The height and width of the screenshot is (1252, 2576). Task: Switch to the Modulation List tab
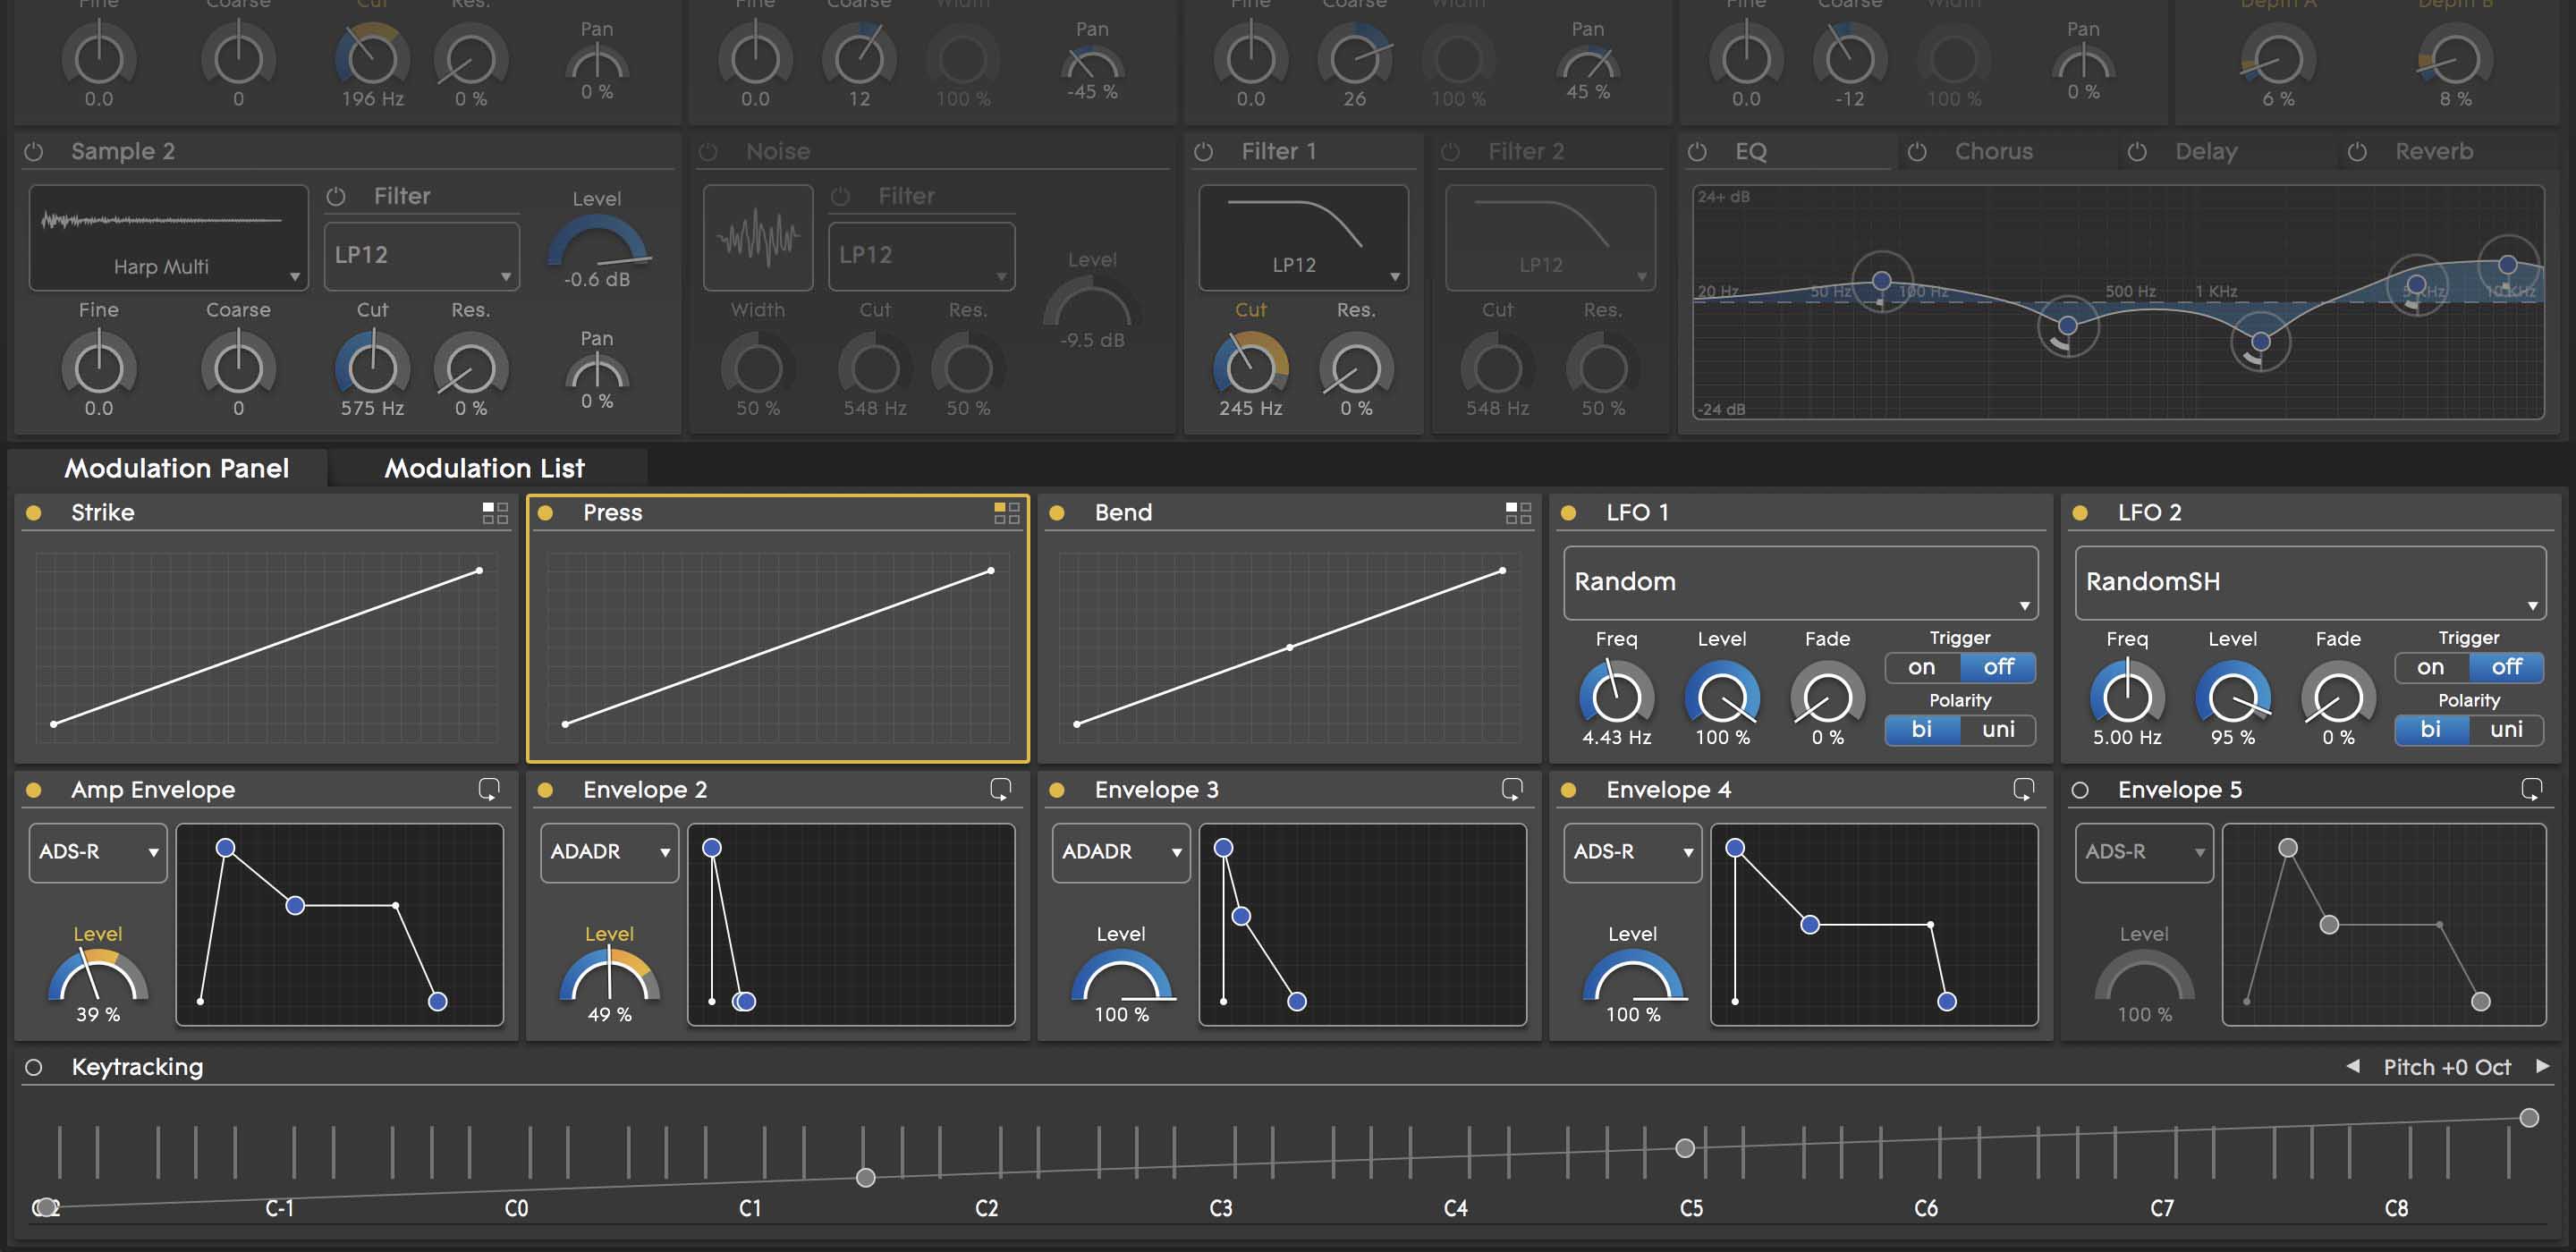coord(485,468)
